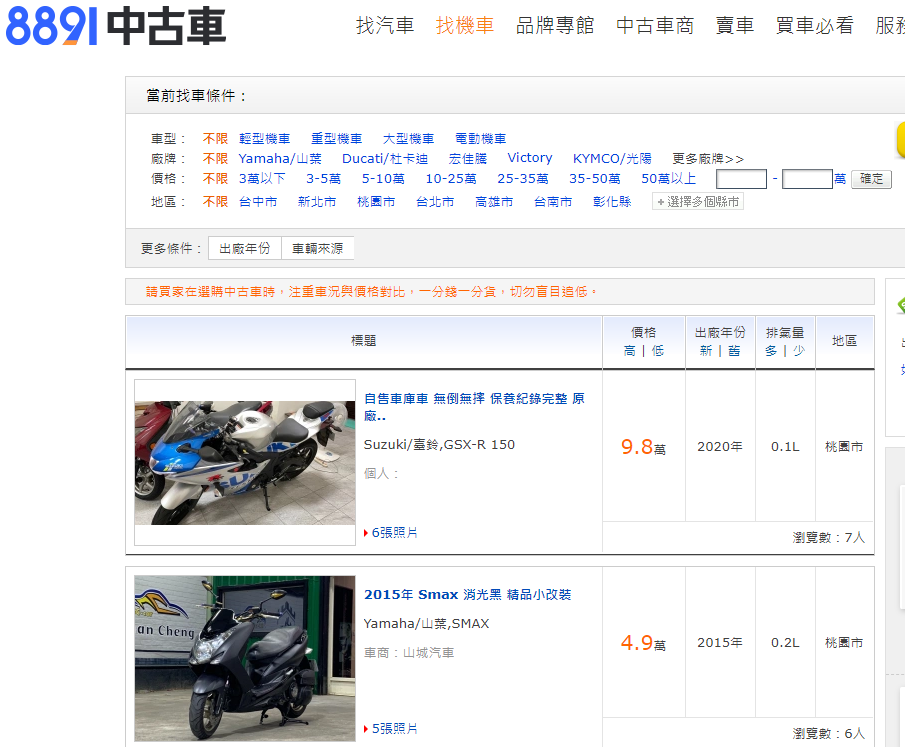Sort price from high with 高
The image size is (905, 747).
coord(629,351)
